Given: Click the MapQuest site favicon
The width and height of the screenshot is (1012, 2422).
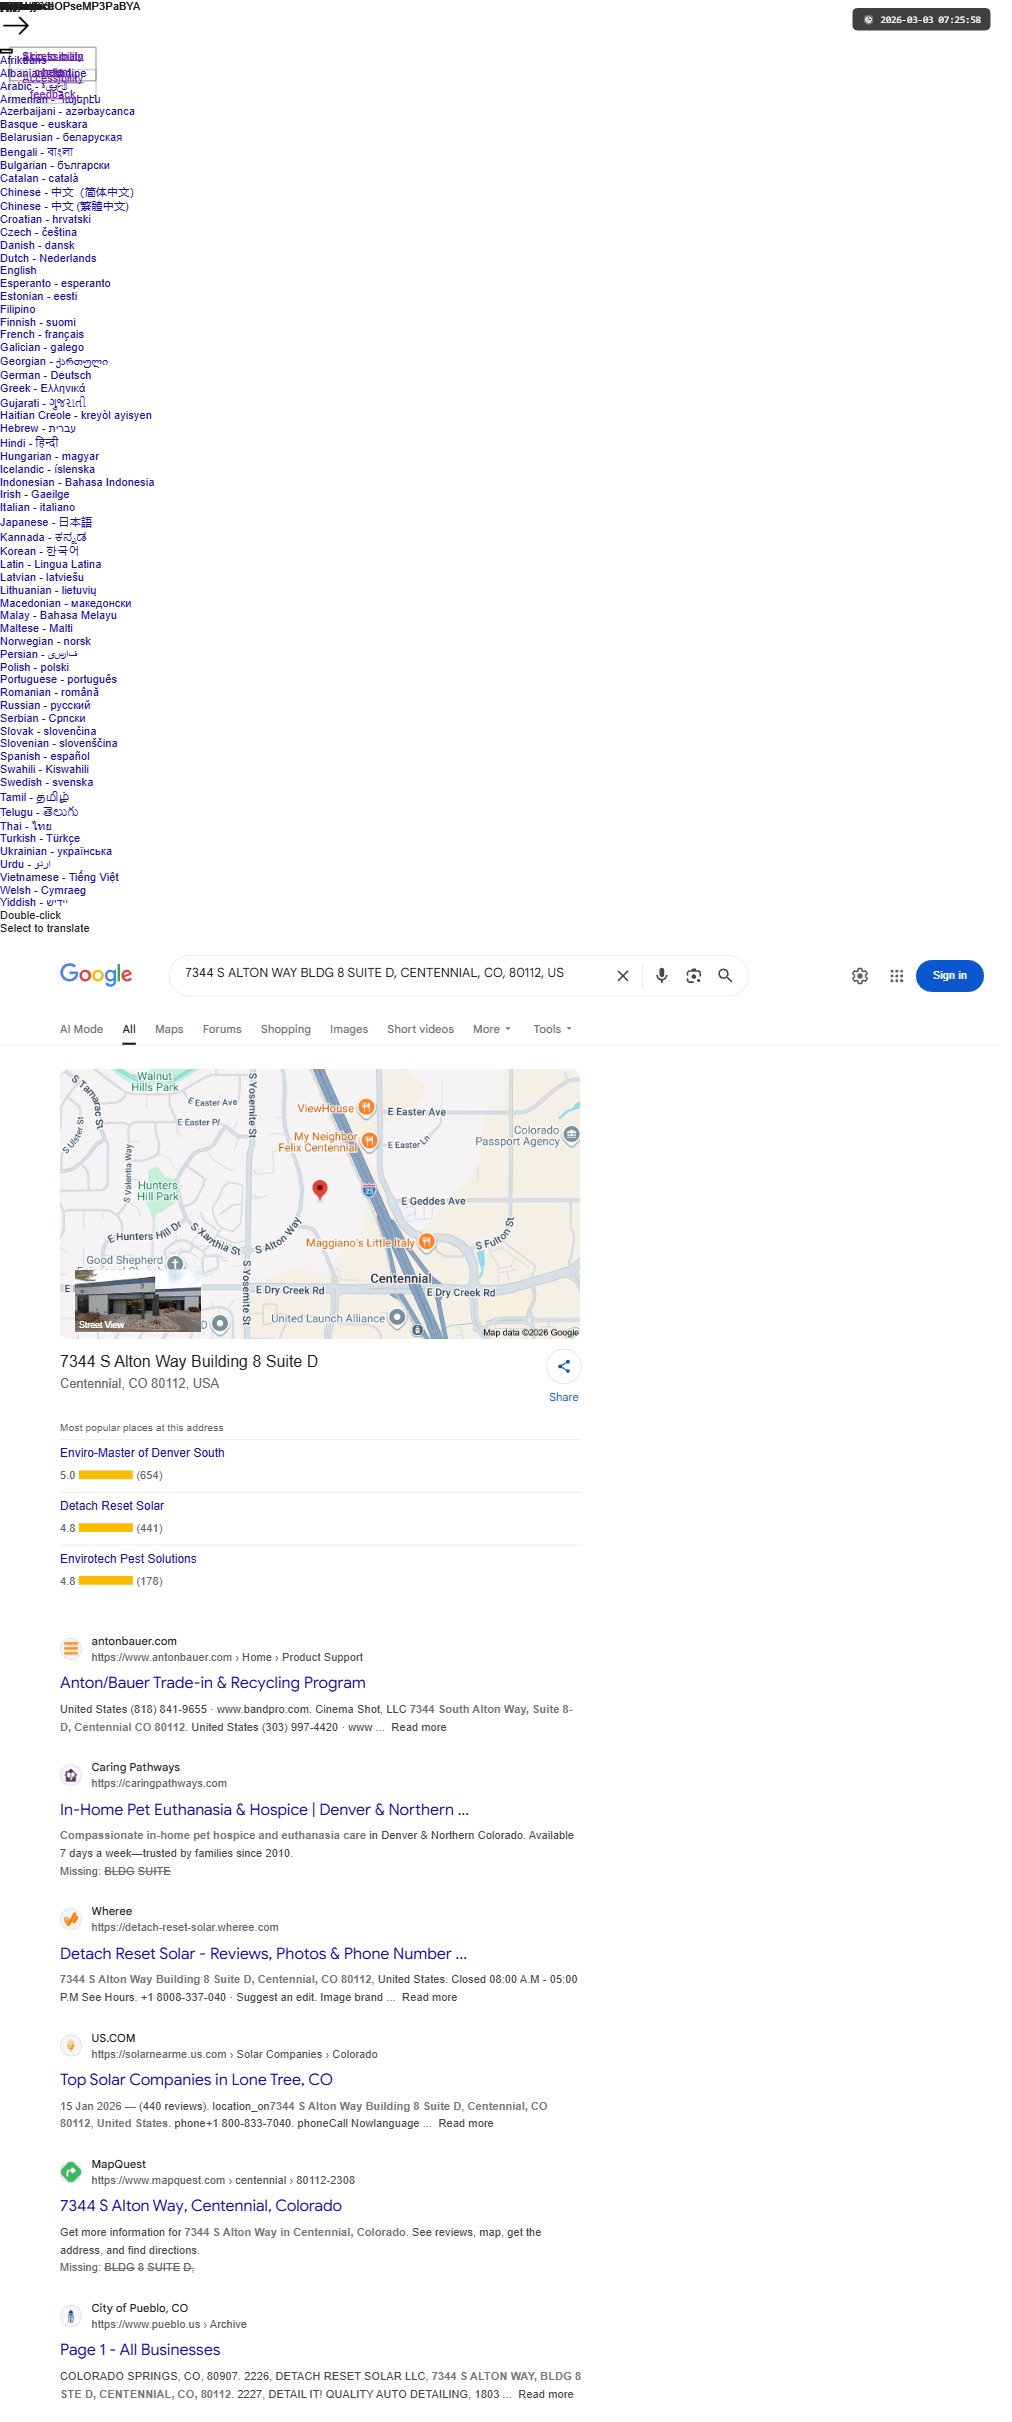Looking at the screenshot, I should coord(71,2172).
